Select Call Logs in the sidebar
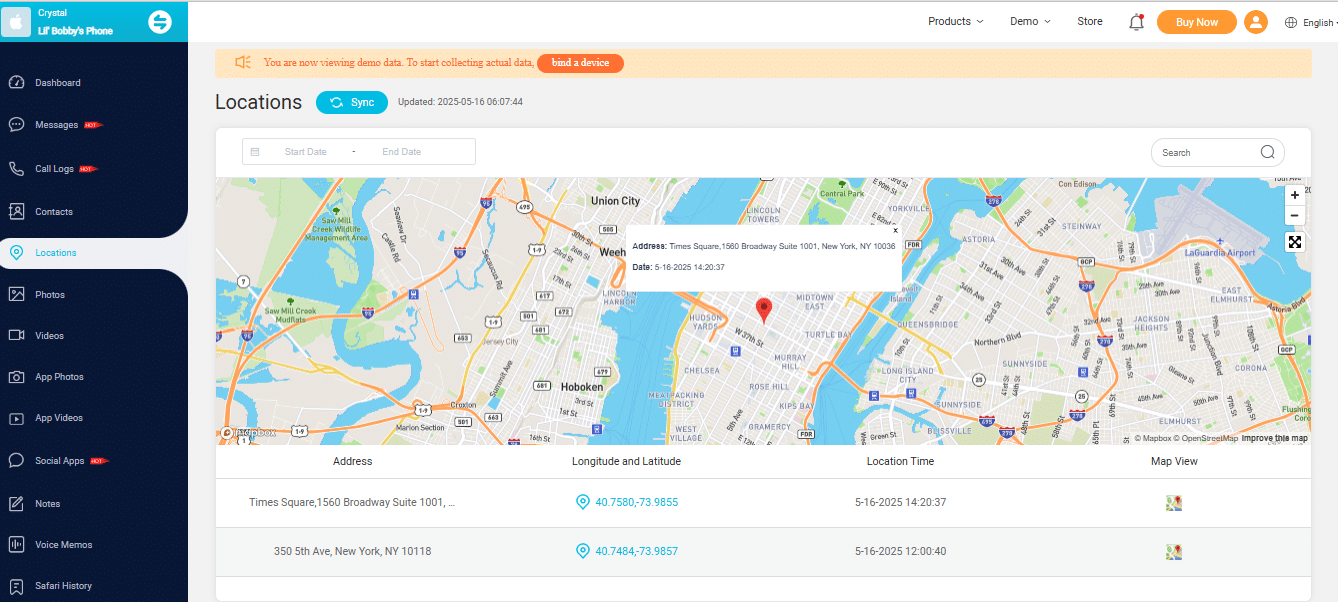Image resolution: width=1338 pixels, height=602 pixels. click(x=54, y=169)
